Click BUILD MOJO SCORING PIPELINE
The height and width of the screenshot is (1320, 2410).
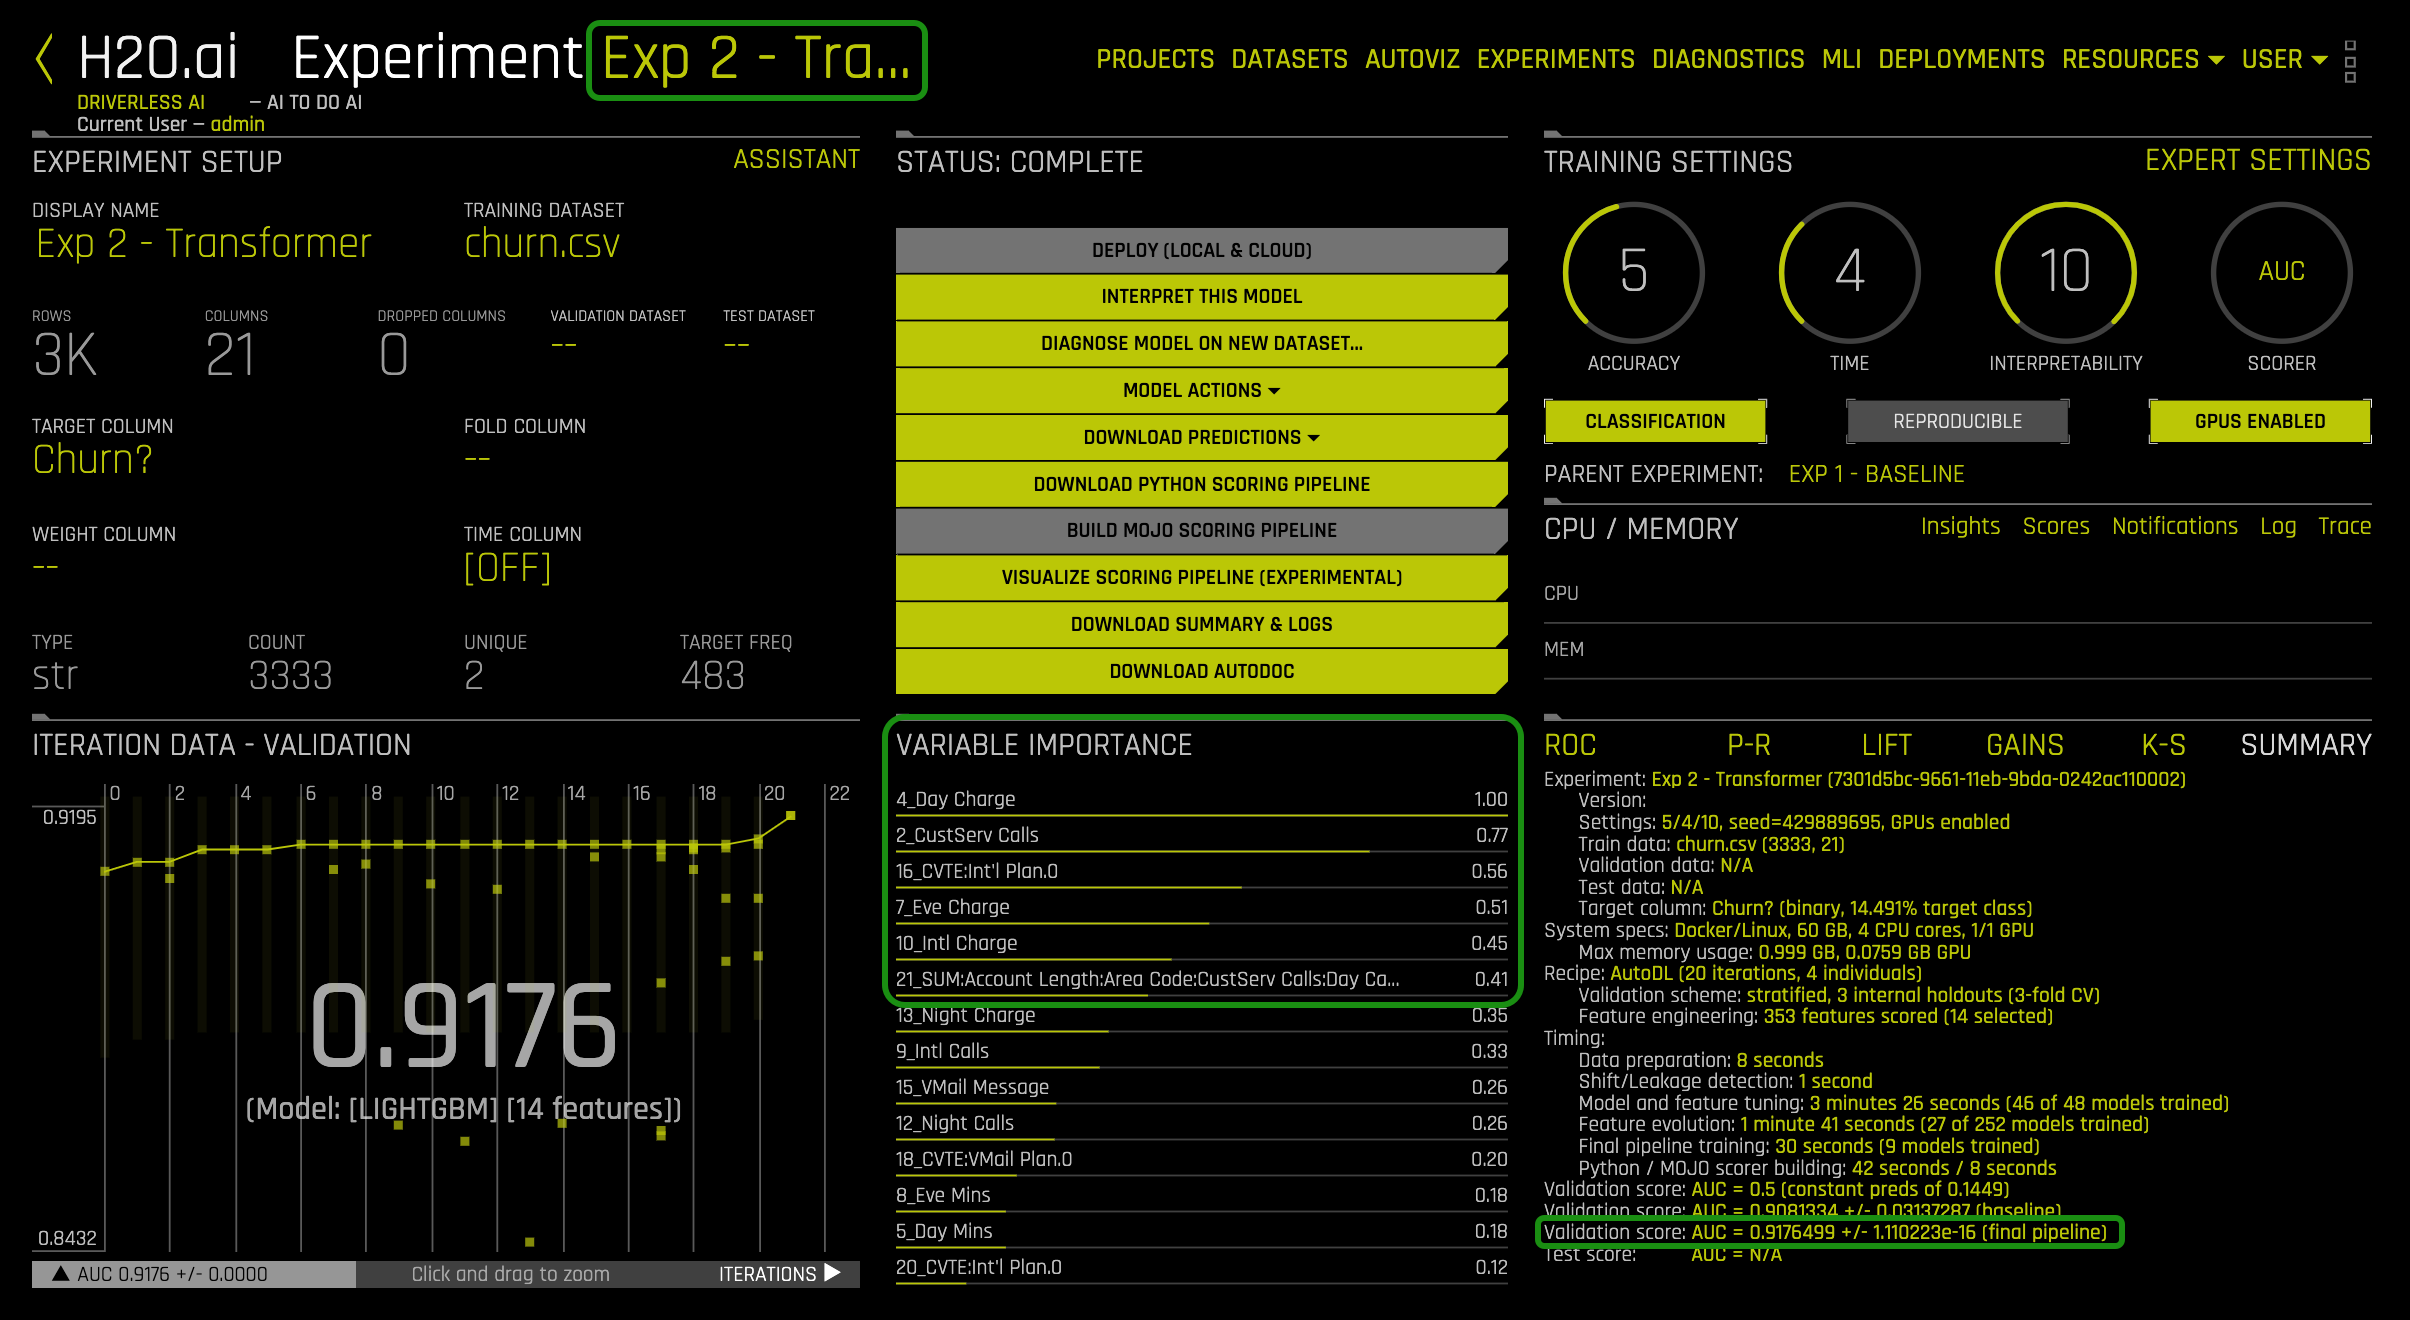[x=1201, y=530]
